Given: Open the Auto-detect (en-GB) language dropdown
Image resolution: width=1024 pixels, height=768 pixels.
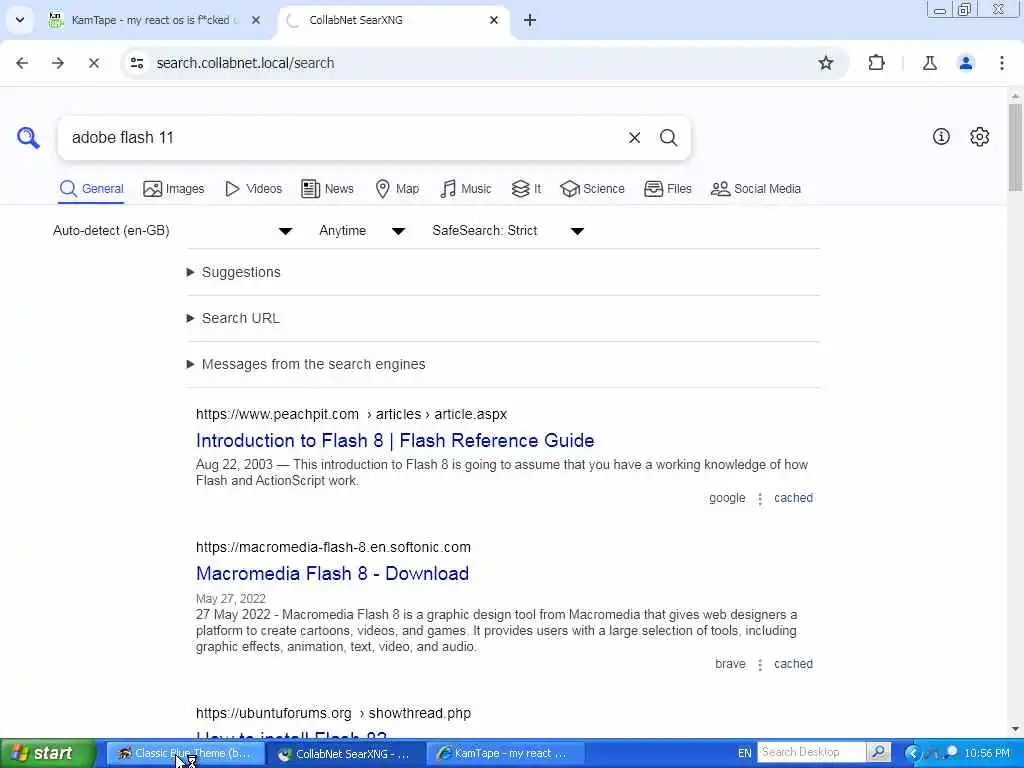Looking at the screenshot, I should tap(173, 231).
